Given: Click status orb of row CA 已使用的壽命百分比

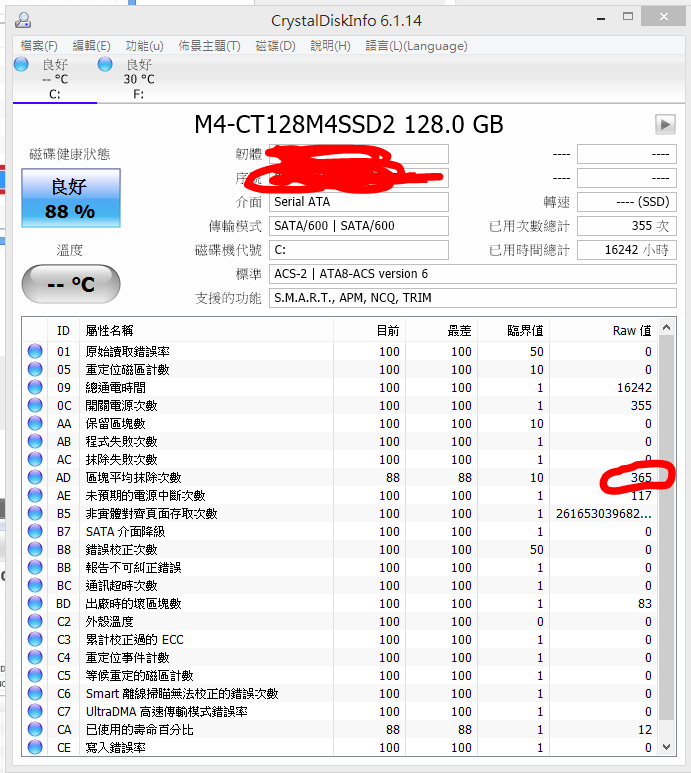Looking at the screenshot, I should tap(35, 729).
